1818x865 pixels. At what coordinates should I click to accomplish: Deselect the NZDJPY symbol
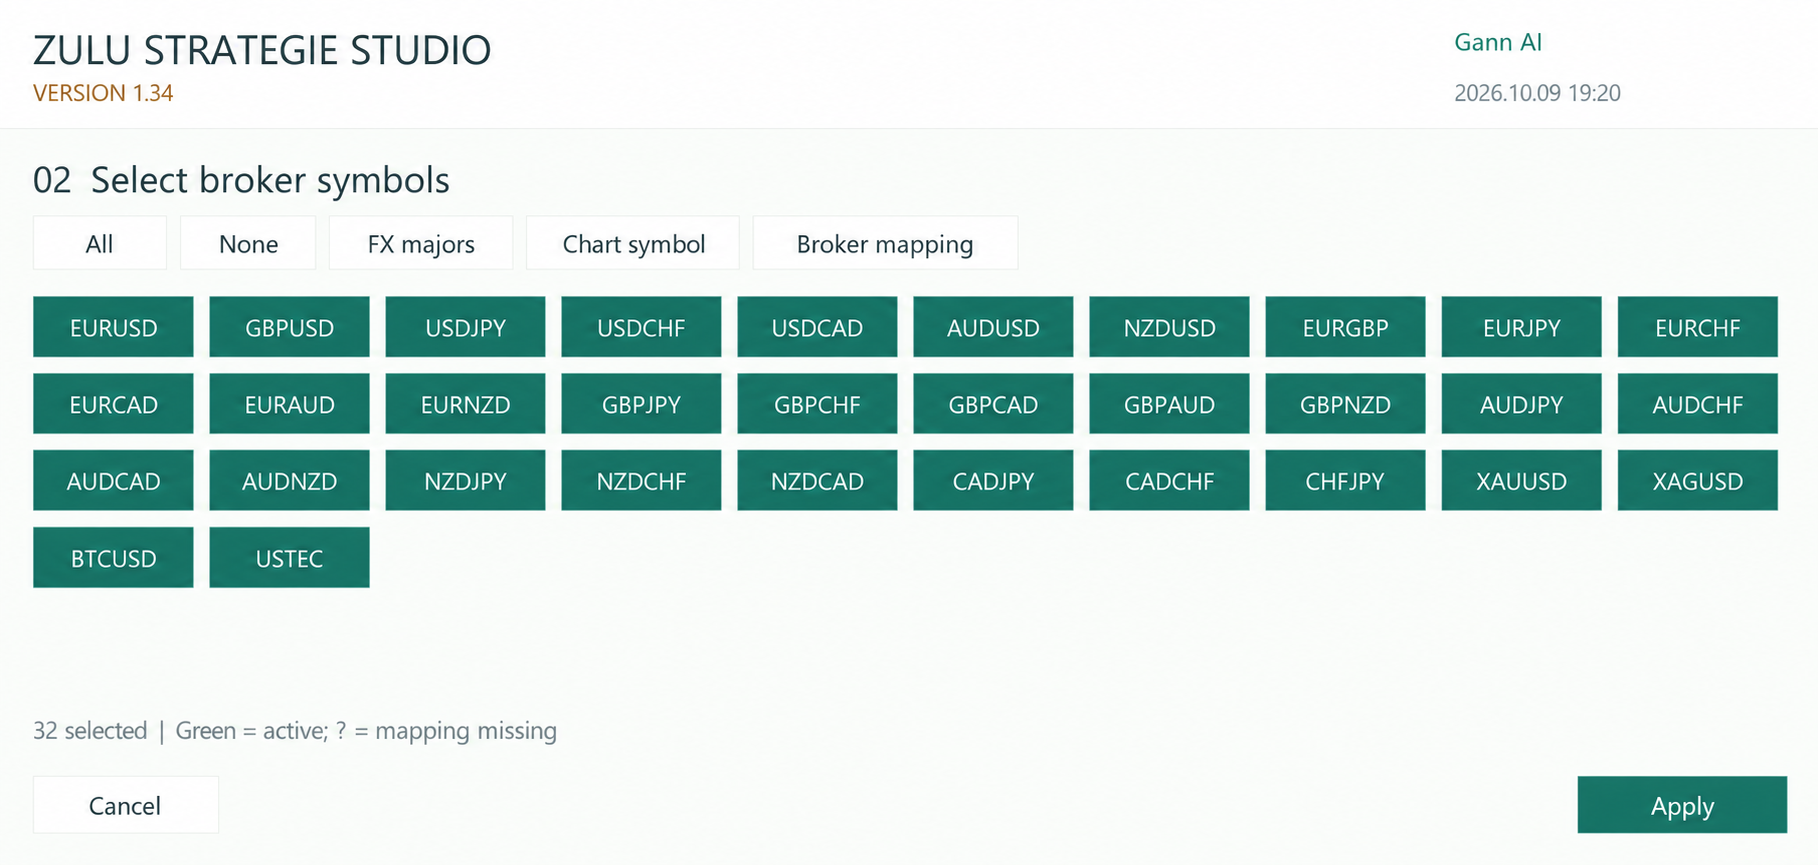(x=465, y=481)
